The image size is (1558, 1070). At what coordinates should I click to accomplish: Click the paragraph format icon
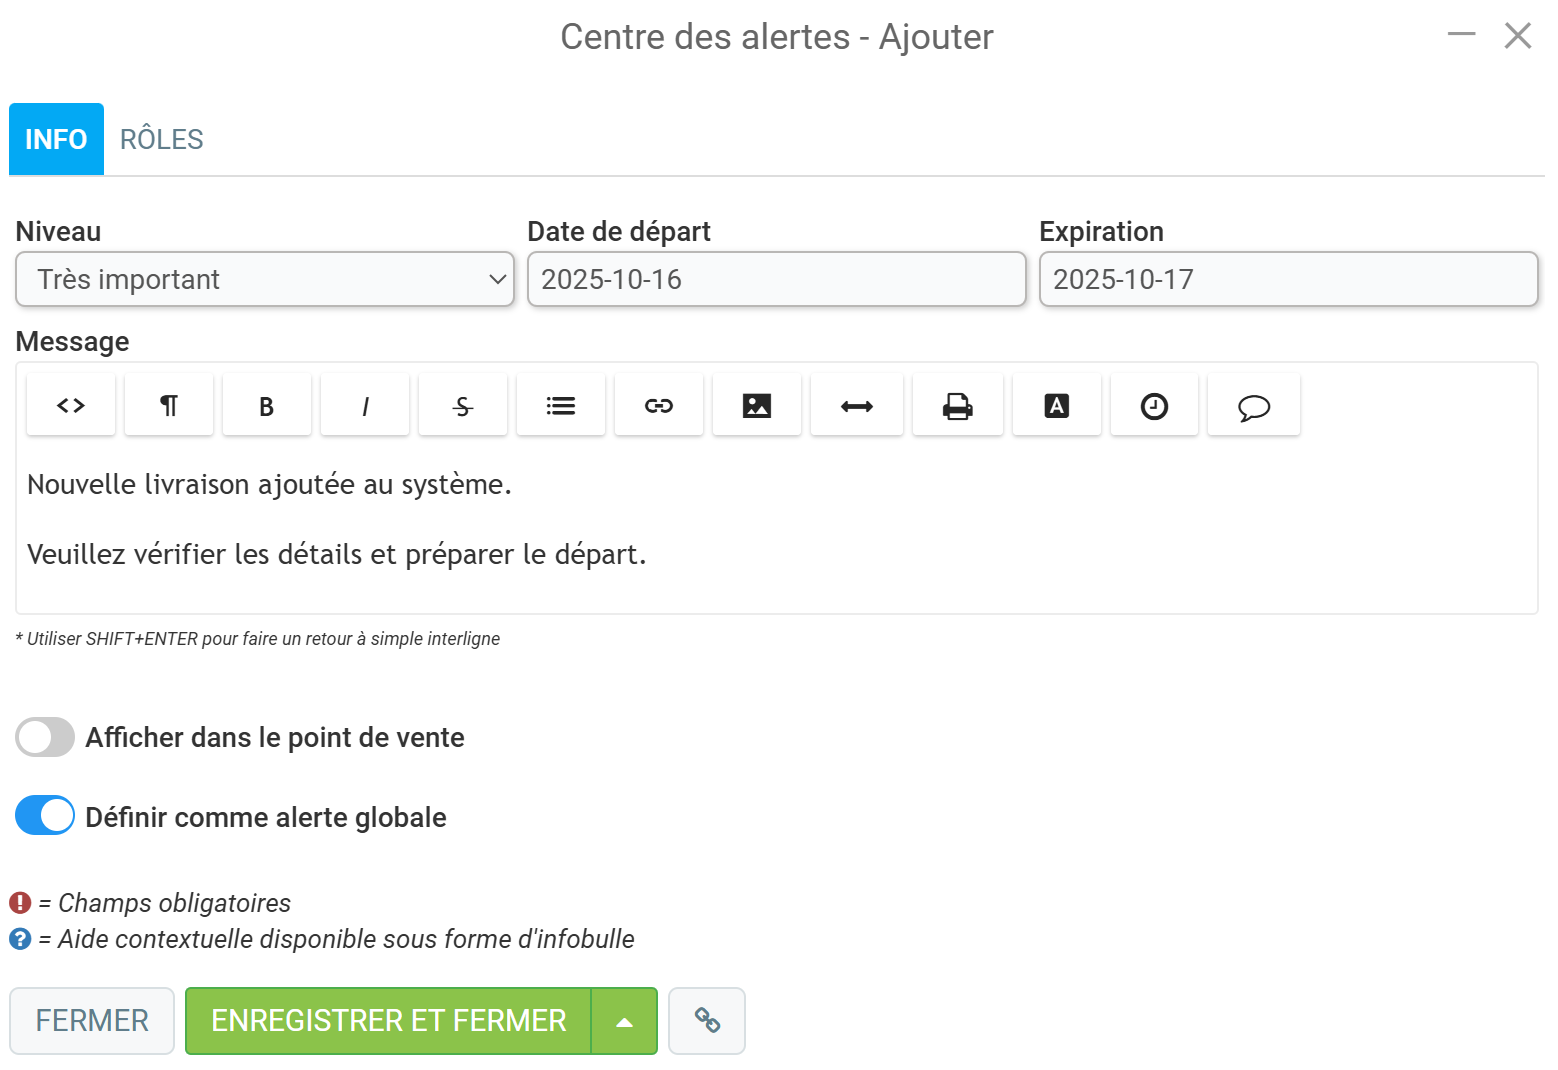coord(169,405)
